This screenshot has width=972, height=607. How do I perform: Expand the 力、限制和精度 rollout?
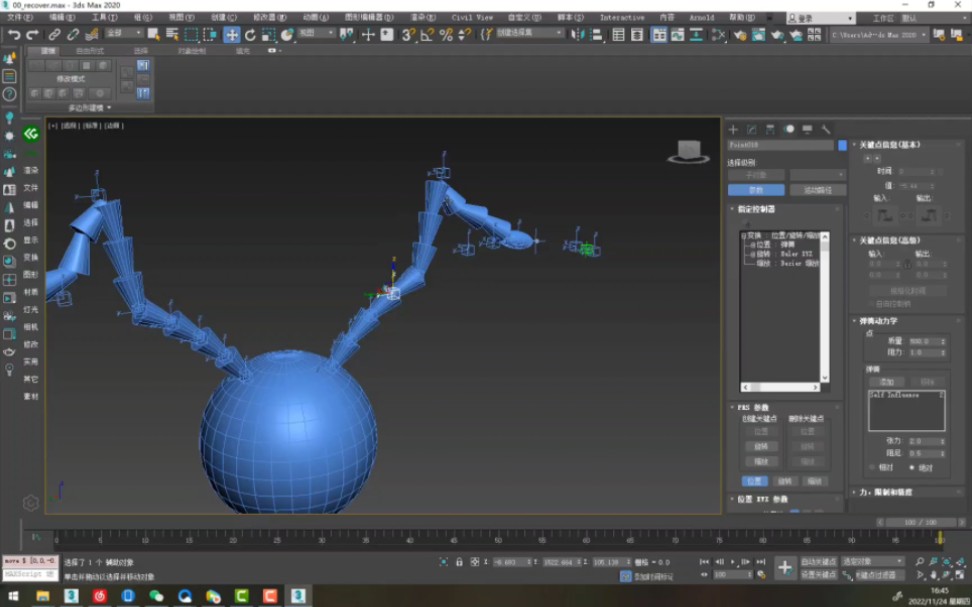pyautogui.click(x=885, y=492)
